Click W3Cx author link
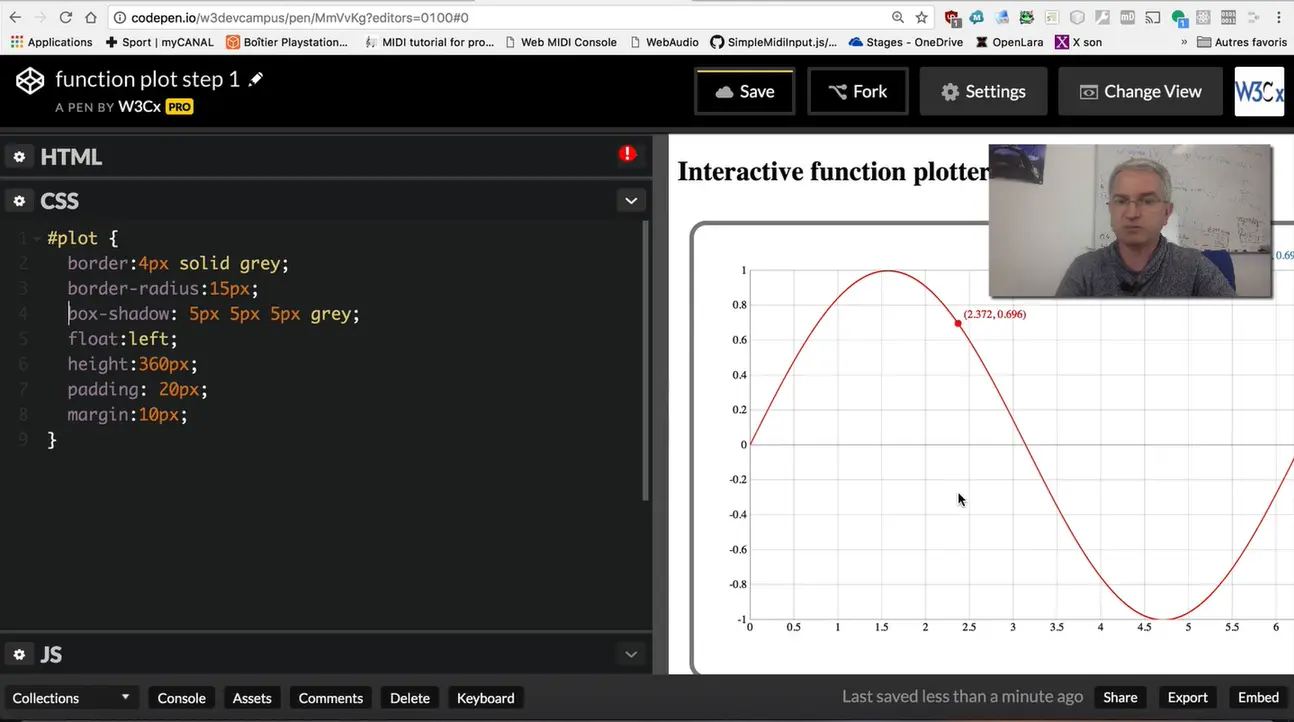Image resolution: width=1294 pixels, height=722 pixels. (x=139, y=106)
